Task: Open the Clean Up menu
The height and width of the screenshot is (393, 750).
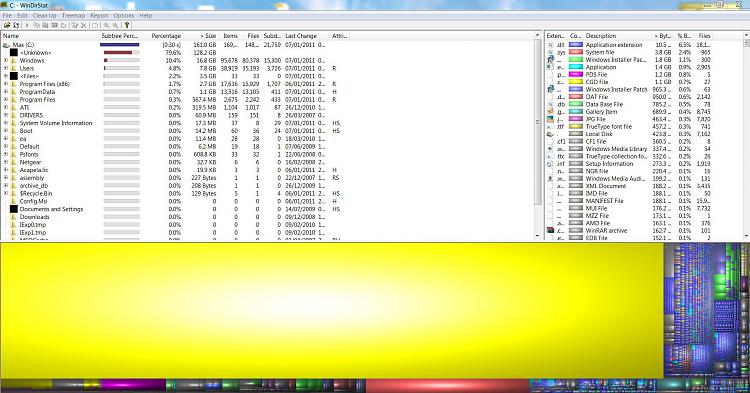Action: [44, 16]
